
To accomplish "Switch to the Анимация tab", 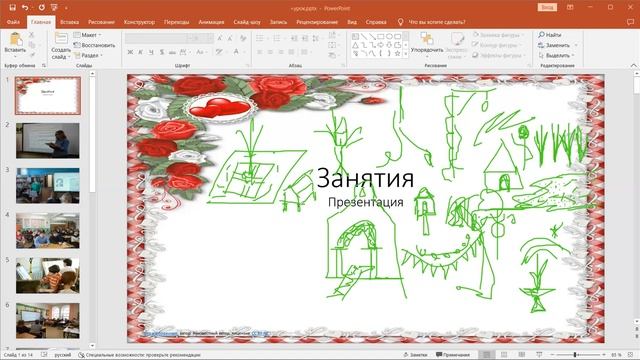I will [x=211, y=22].
